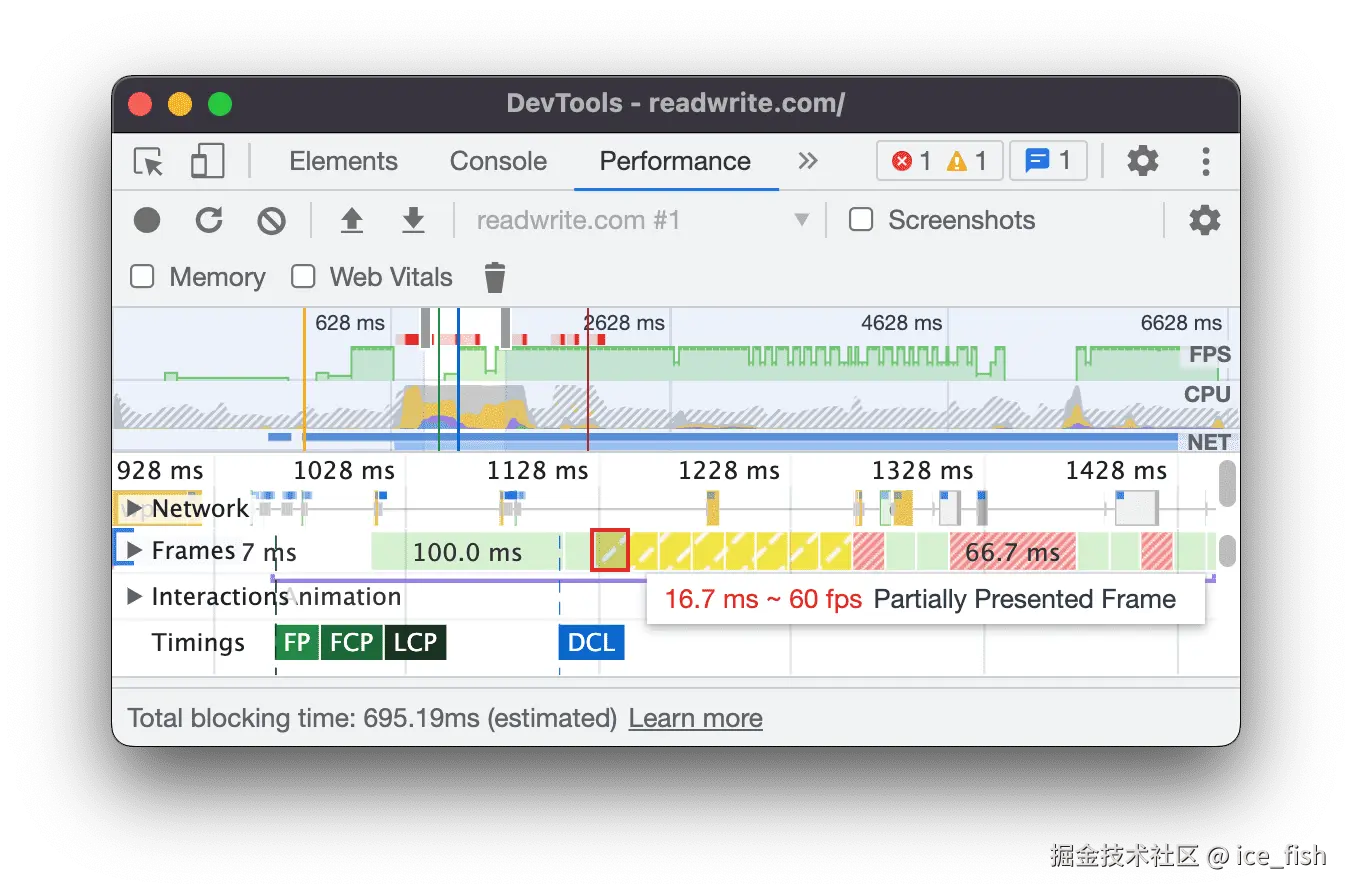
Task: Open the three-dot customize menu
Action: pos(1206,161)
